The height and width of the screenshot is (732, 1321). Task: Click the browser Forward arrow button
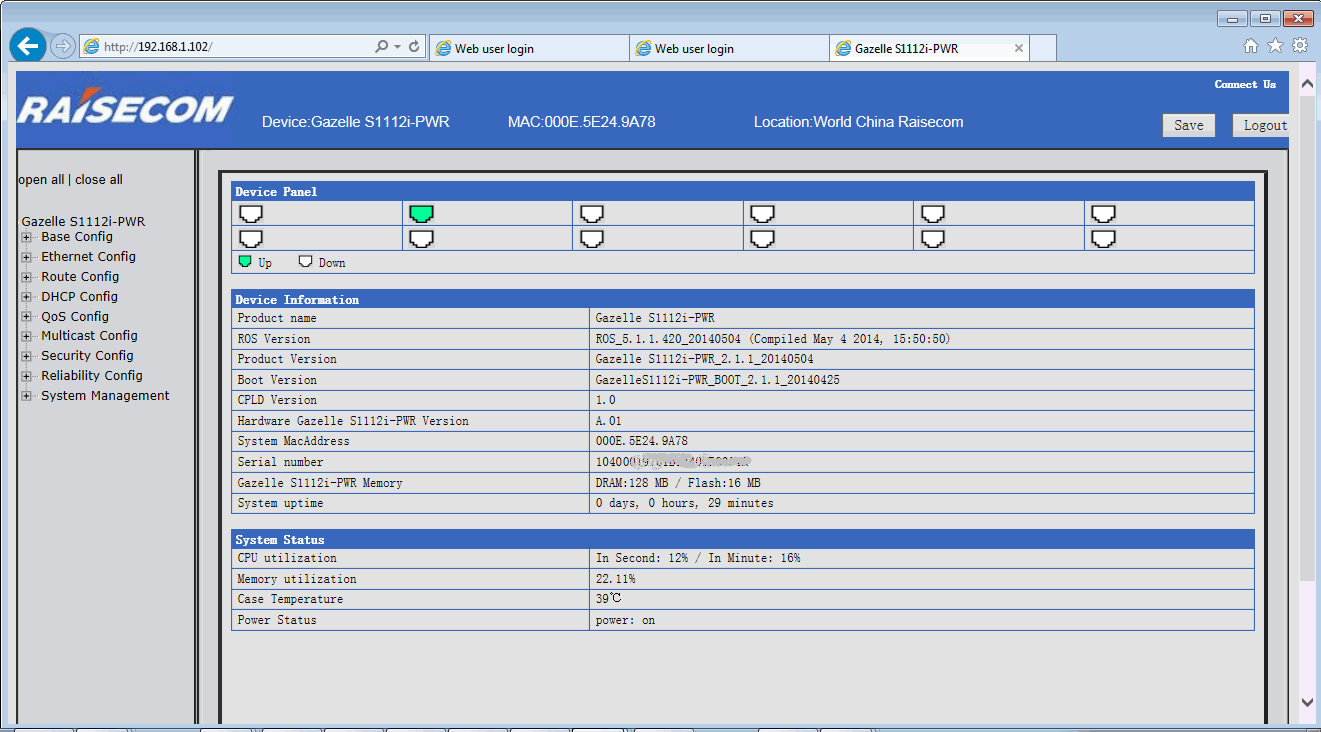coord(62,46)
